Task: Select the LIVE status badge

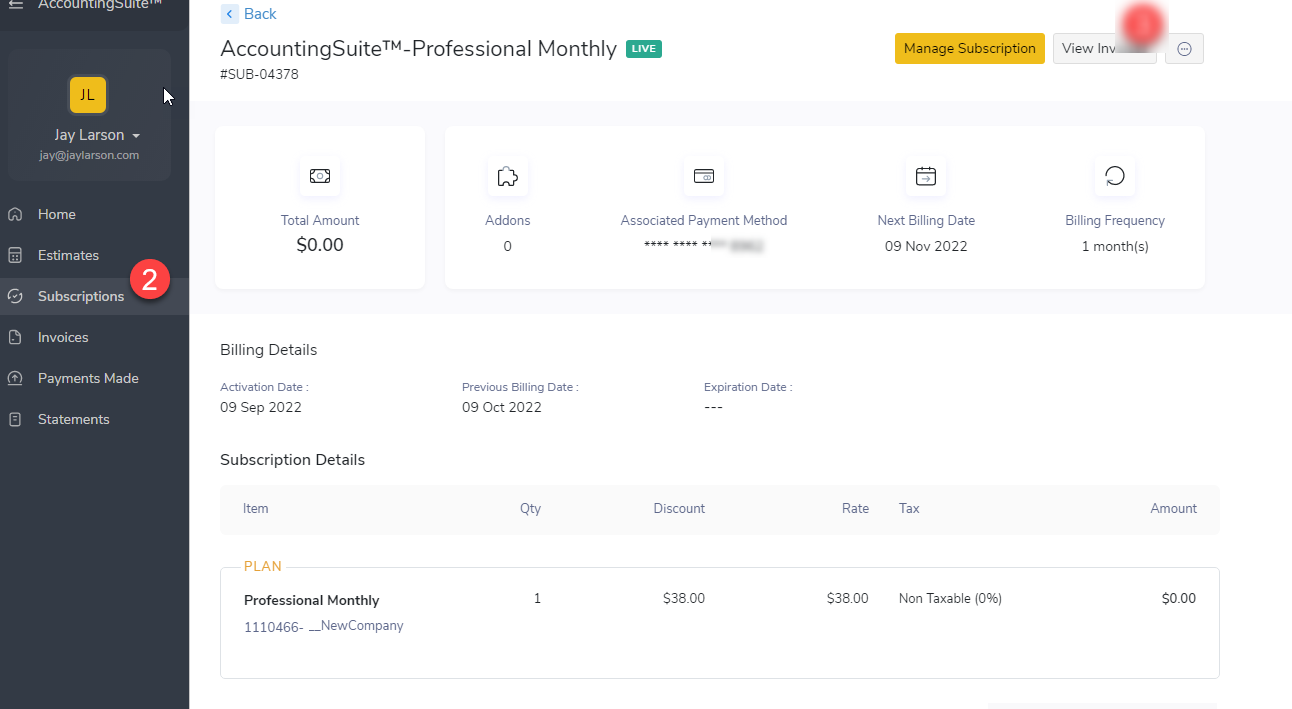Action: coord(644,49)
